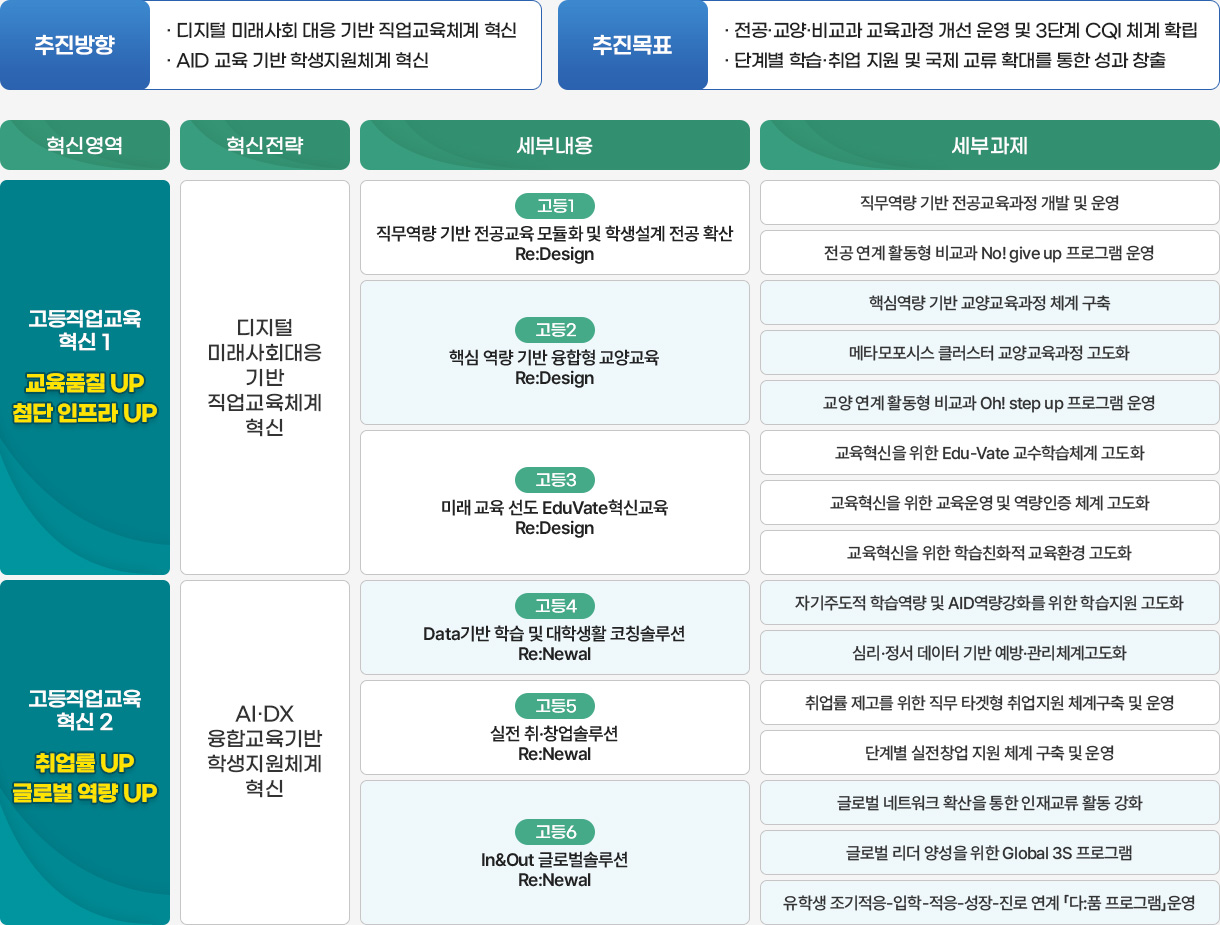Viewport: 1220px width, 925px height.
Task: Click the 직무역량 기반 전공교육과정 개발 및 운영 item
Action: [990, 203]
